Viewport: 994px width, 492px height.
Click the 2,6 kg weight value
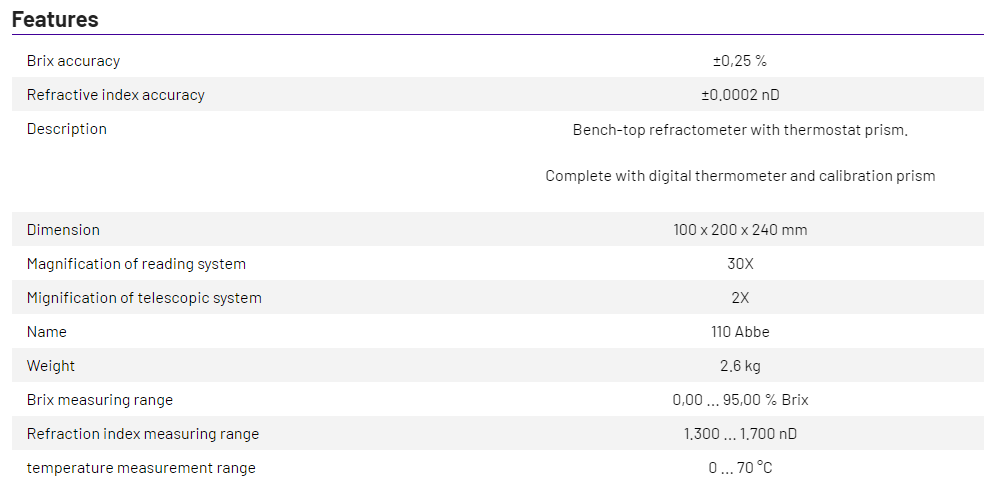coord(740,366)
